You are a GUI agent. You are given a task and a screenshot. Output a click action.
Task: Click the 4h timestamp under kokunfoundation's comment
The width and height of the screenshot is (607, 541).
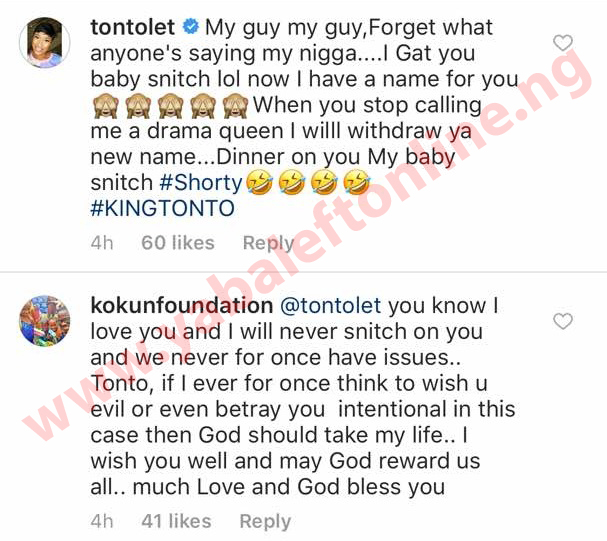click(x=102, y=521)
